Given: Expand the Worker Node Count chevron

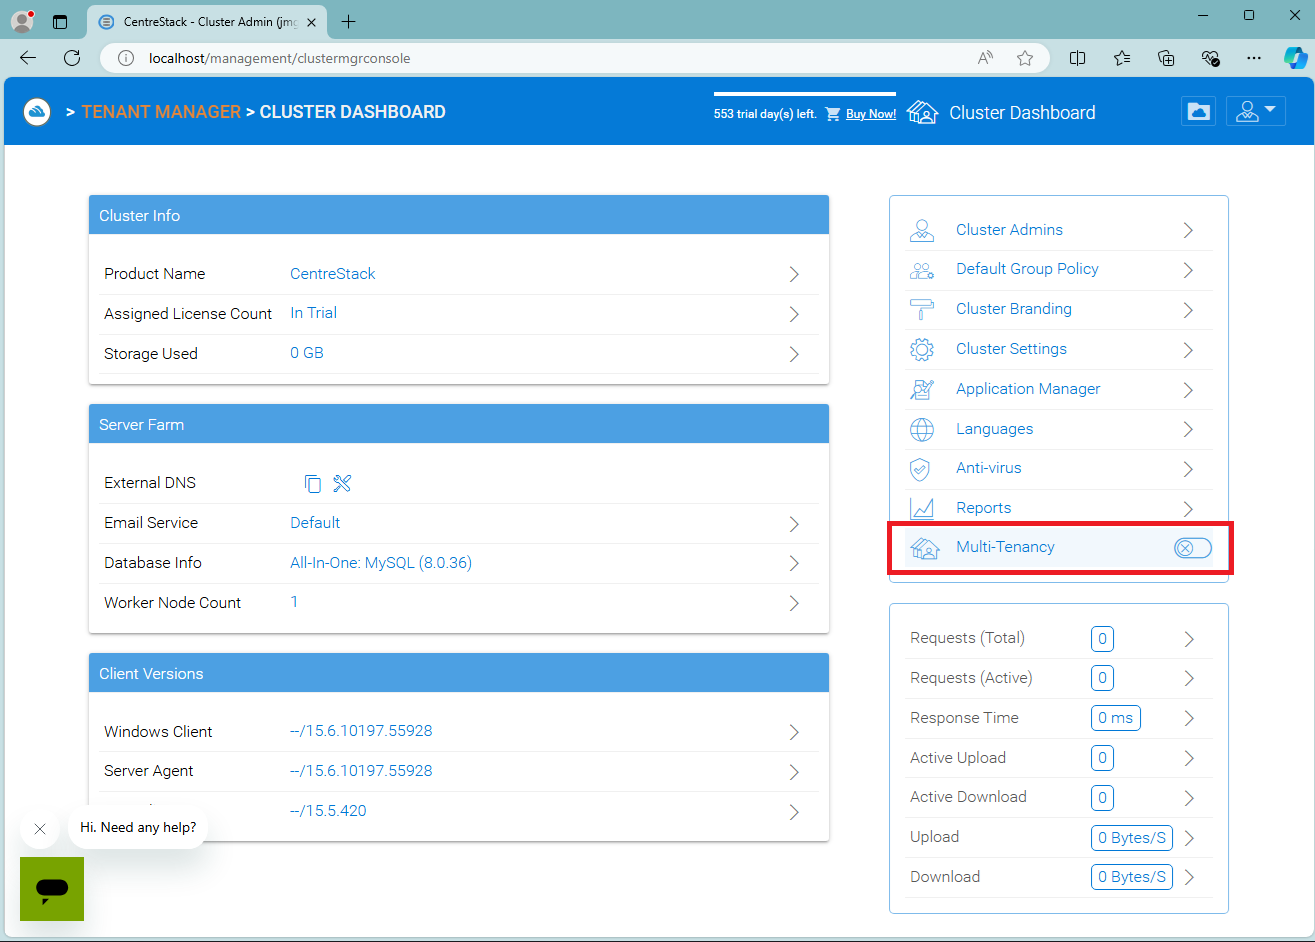Looking at the screenshot, I should point(794,603).
